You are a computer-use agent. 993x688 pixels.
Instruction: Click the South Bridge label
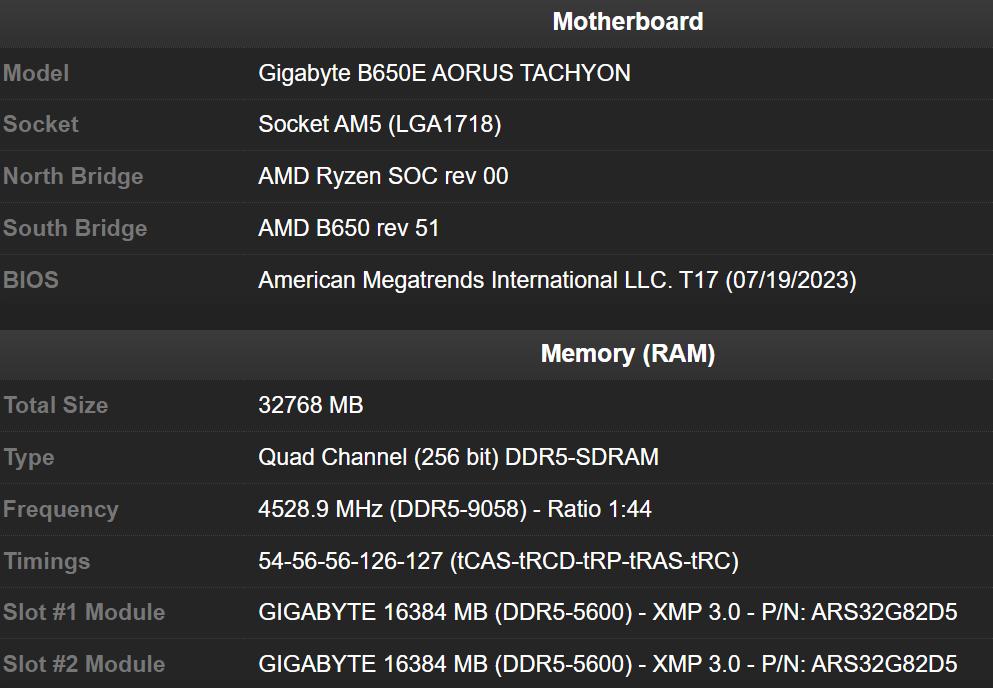point(75,228)
